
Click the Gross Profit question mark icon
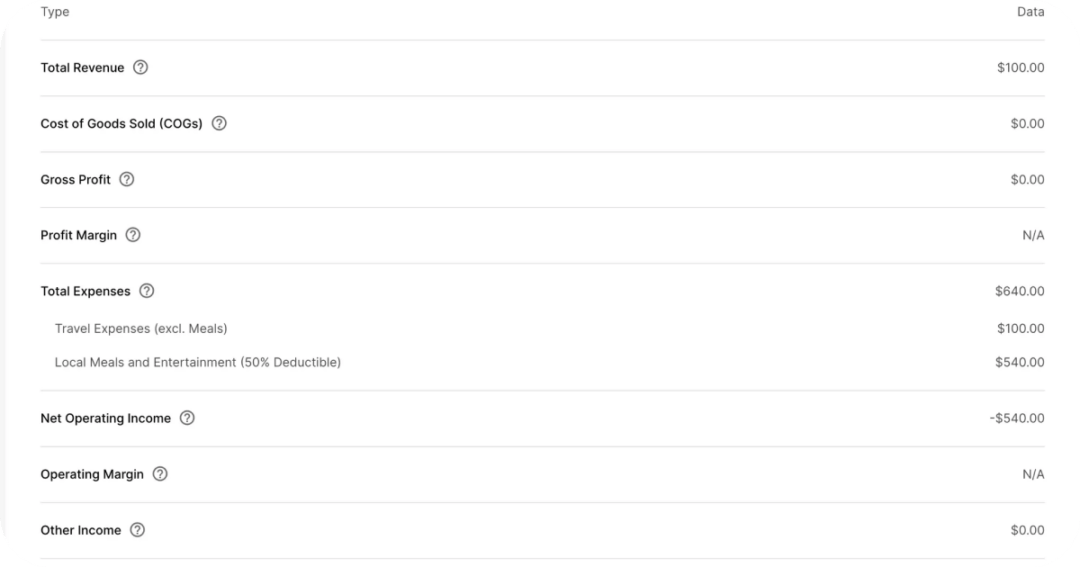point(126,180)
